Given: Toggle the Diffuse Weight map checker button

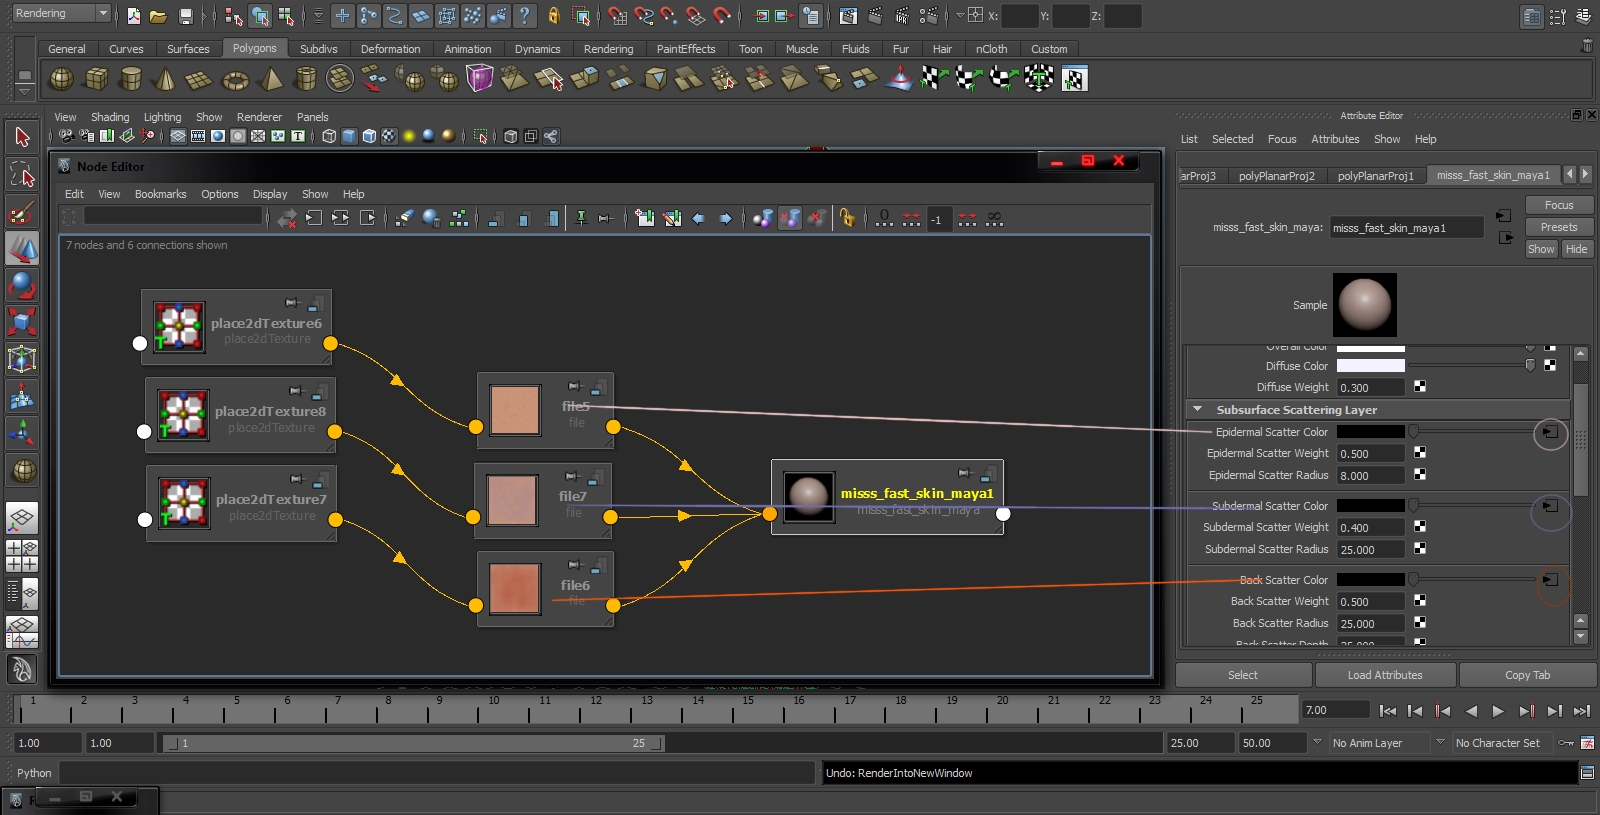Looking at the screenshot, I should (1420, 387).
